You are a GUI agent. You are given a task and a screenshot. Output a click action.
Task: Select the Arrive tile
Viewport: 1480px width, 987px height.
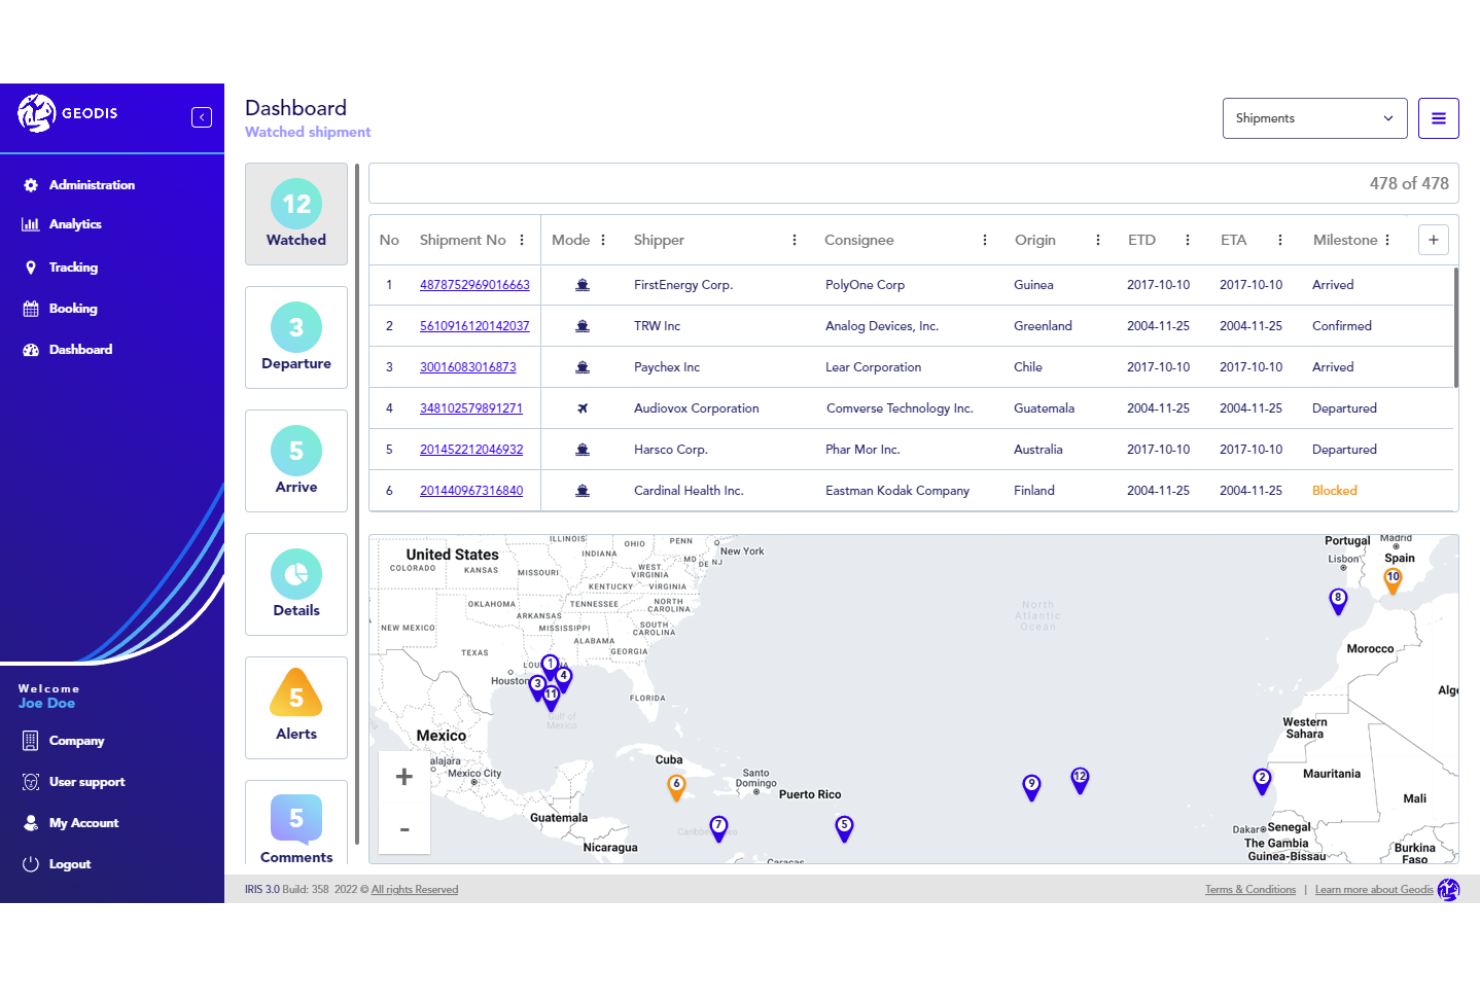pos(296,461)
